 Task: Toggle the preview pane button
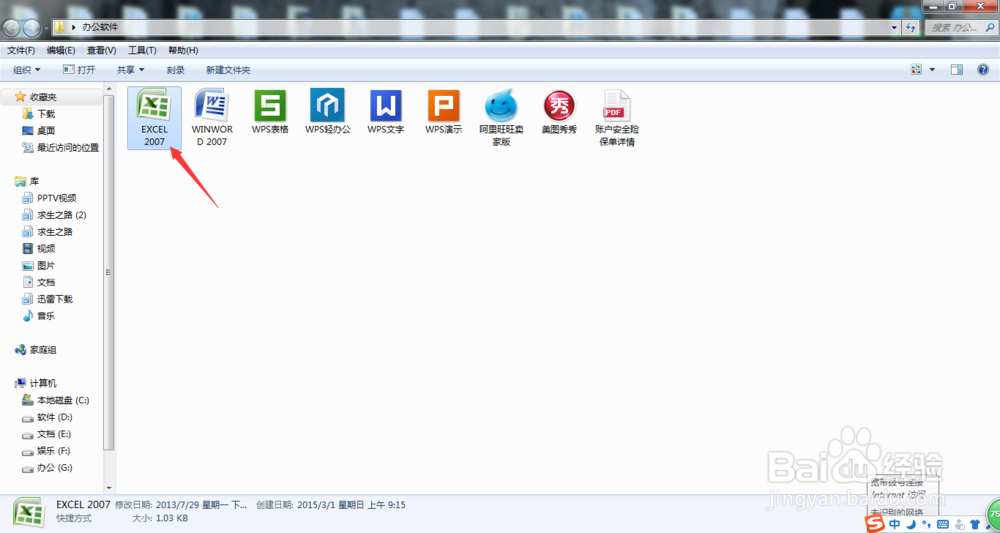coord(956,69)
